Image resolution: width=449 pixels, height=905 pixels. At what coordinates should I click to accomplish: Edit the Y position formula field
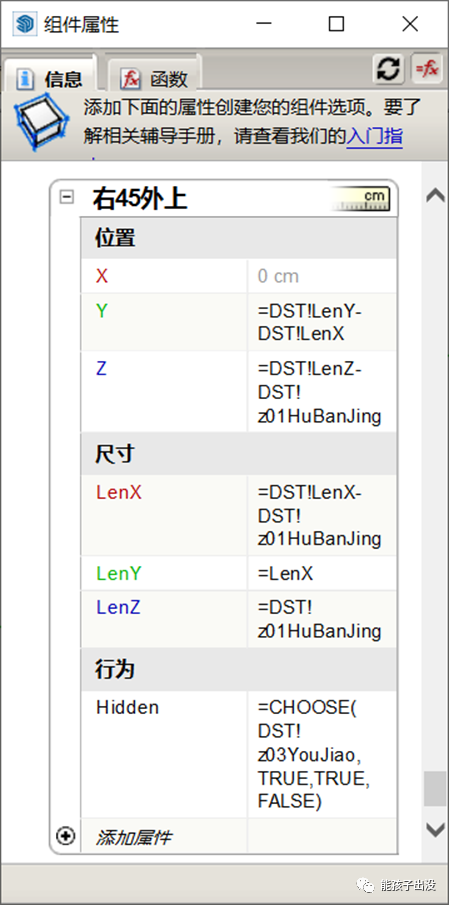point(322,322)
